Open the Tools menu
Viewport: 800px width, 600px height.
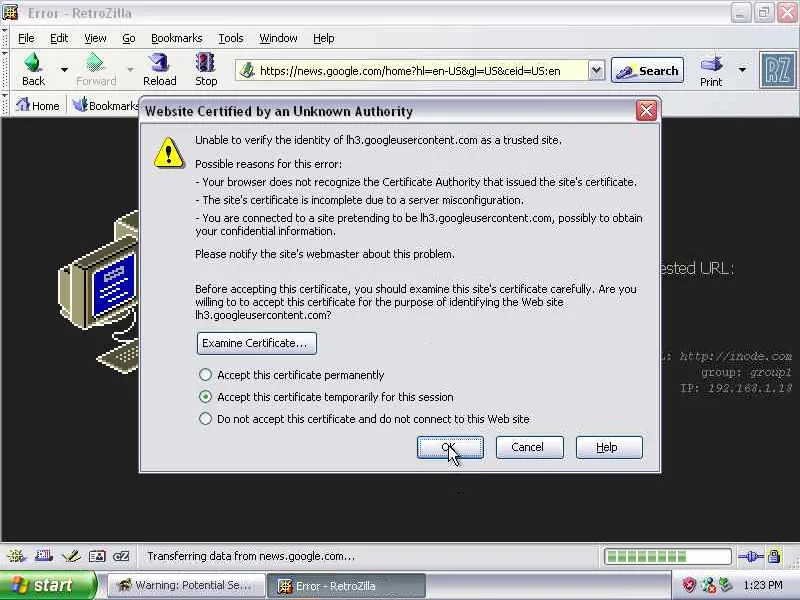tap(231, 38)
